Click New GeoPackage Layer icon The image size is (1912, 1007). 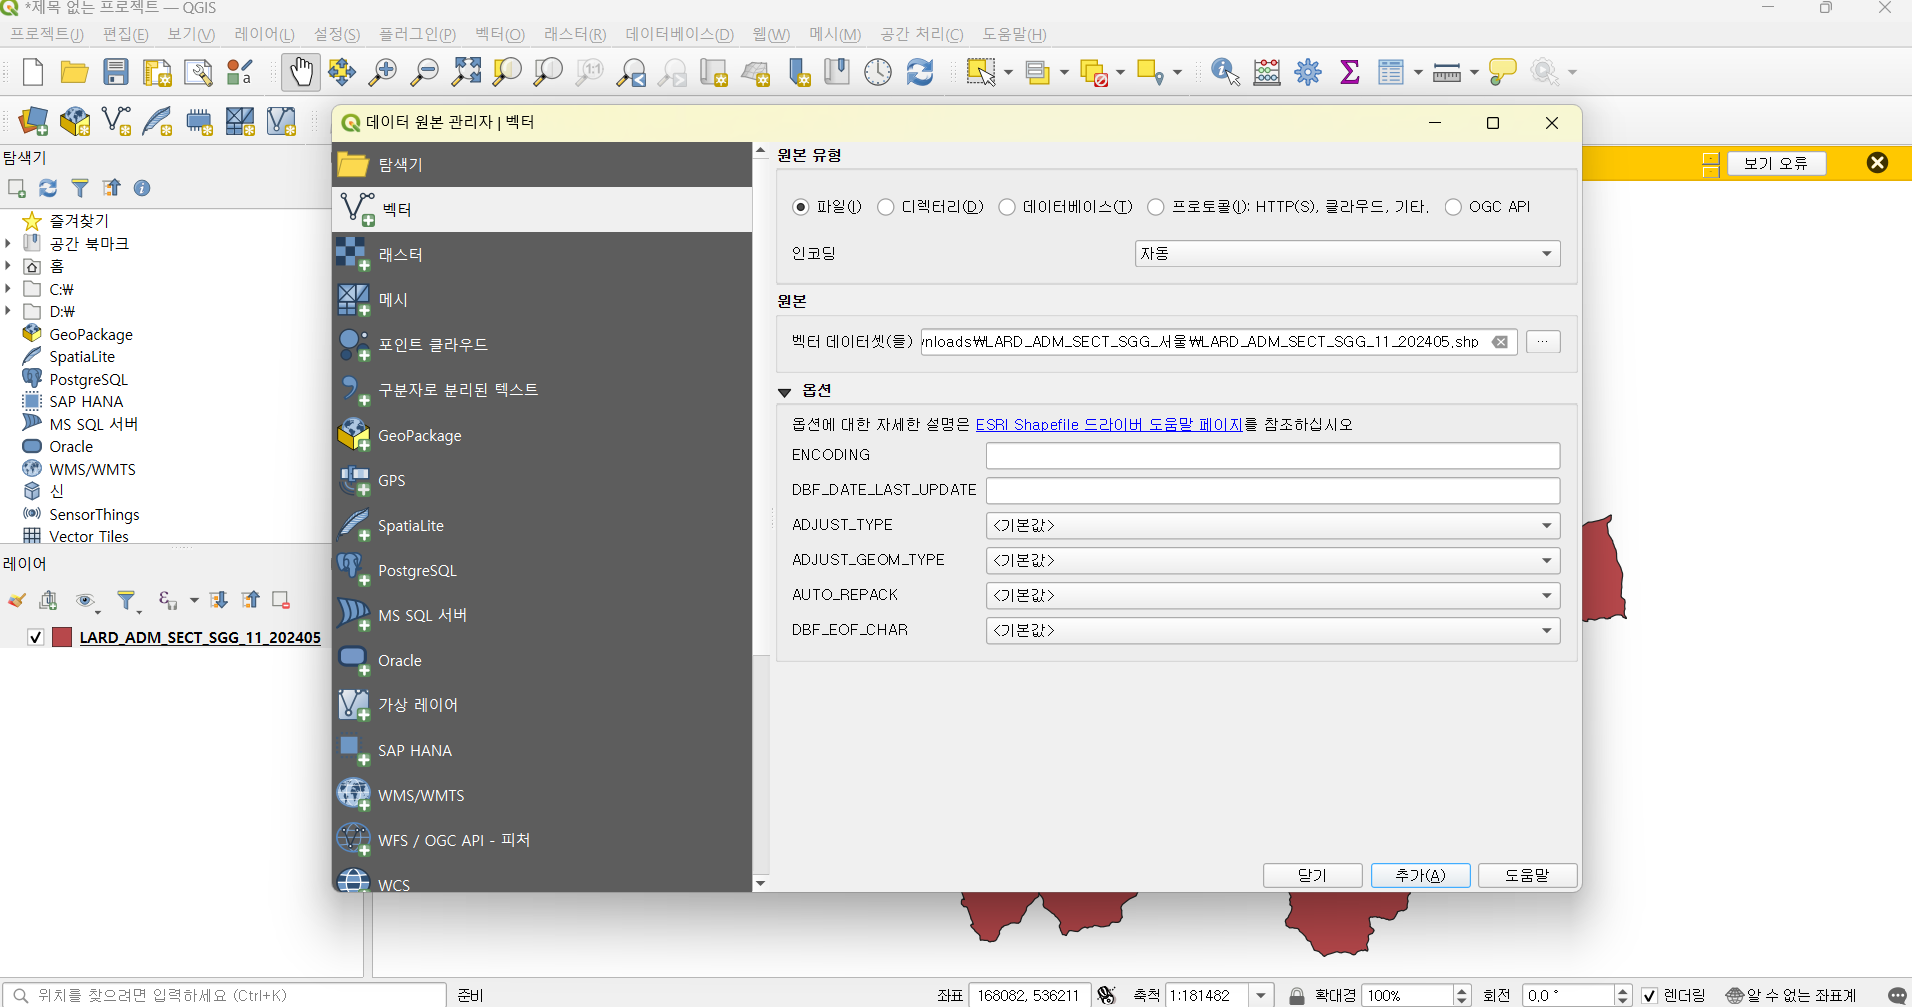point(75,121)
